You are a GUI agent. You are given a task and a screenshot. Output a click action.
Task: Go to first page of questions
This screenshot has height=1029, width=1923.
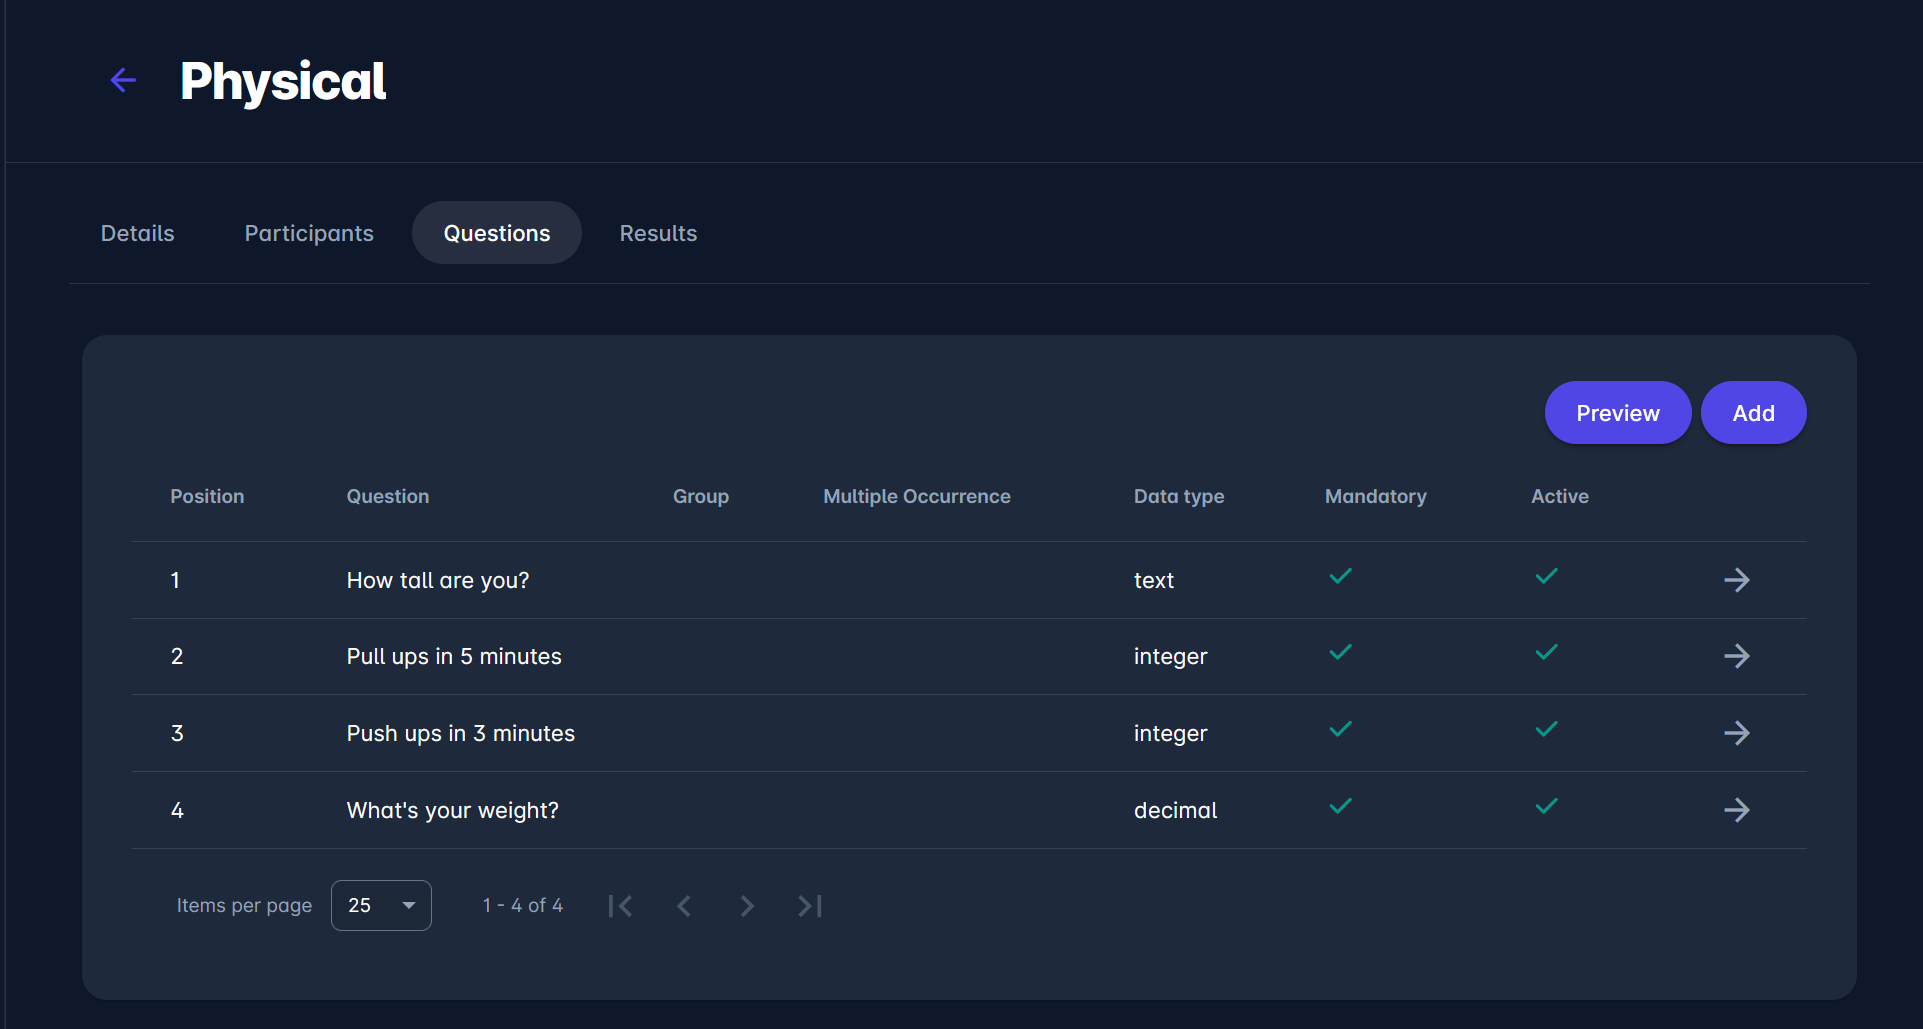click(x=620, y=906)
